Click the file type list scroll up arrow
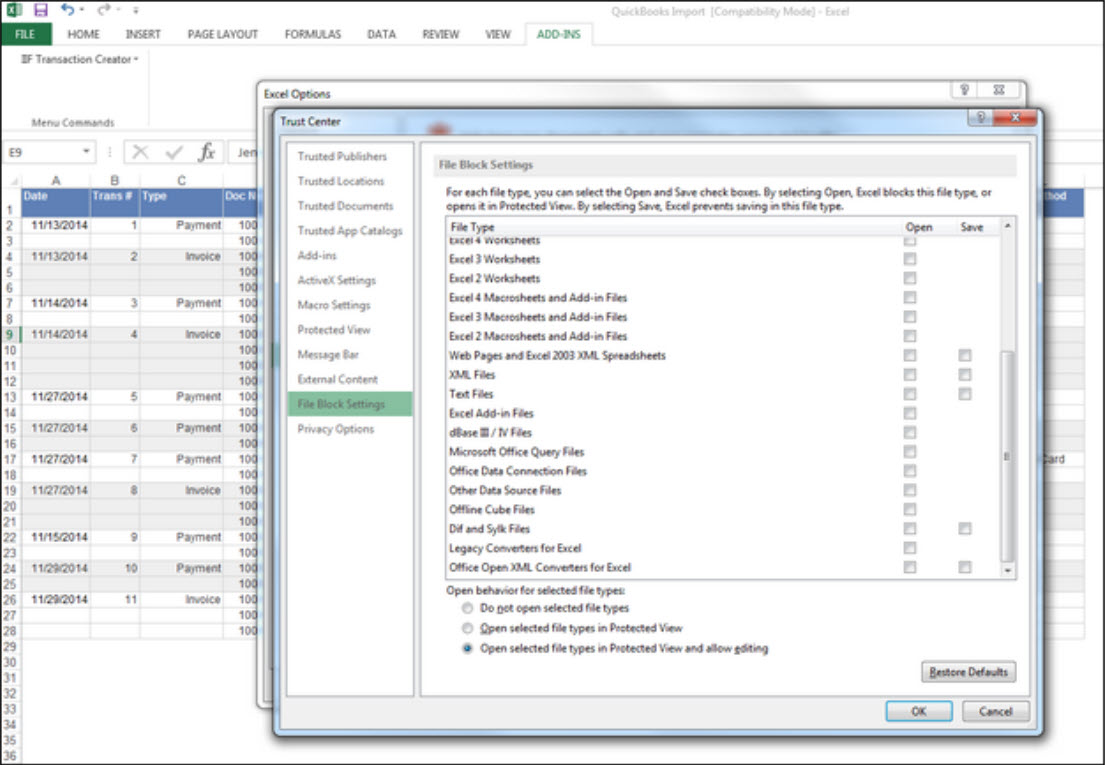 (1007, 226)
